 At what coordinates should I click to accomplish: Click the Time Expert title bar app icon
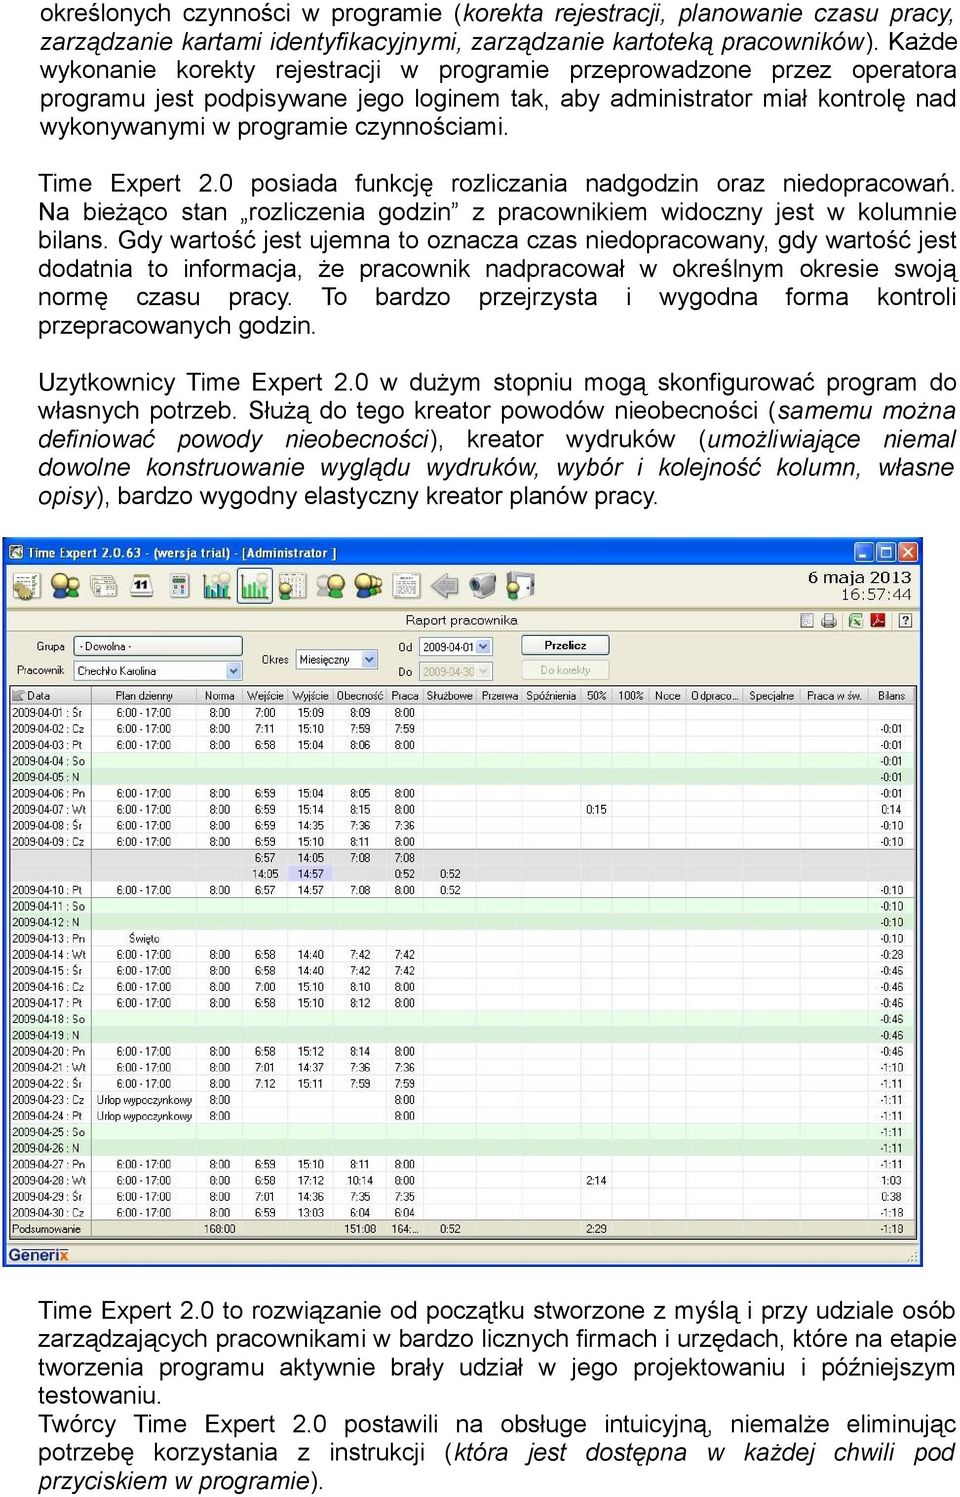[x=16, y=552]
